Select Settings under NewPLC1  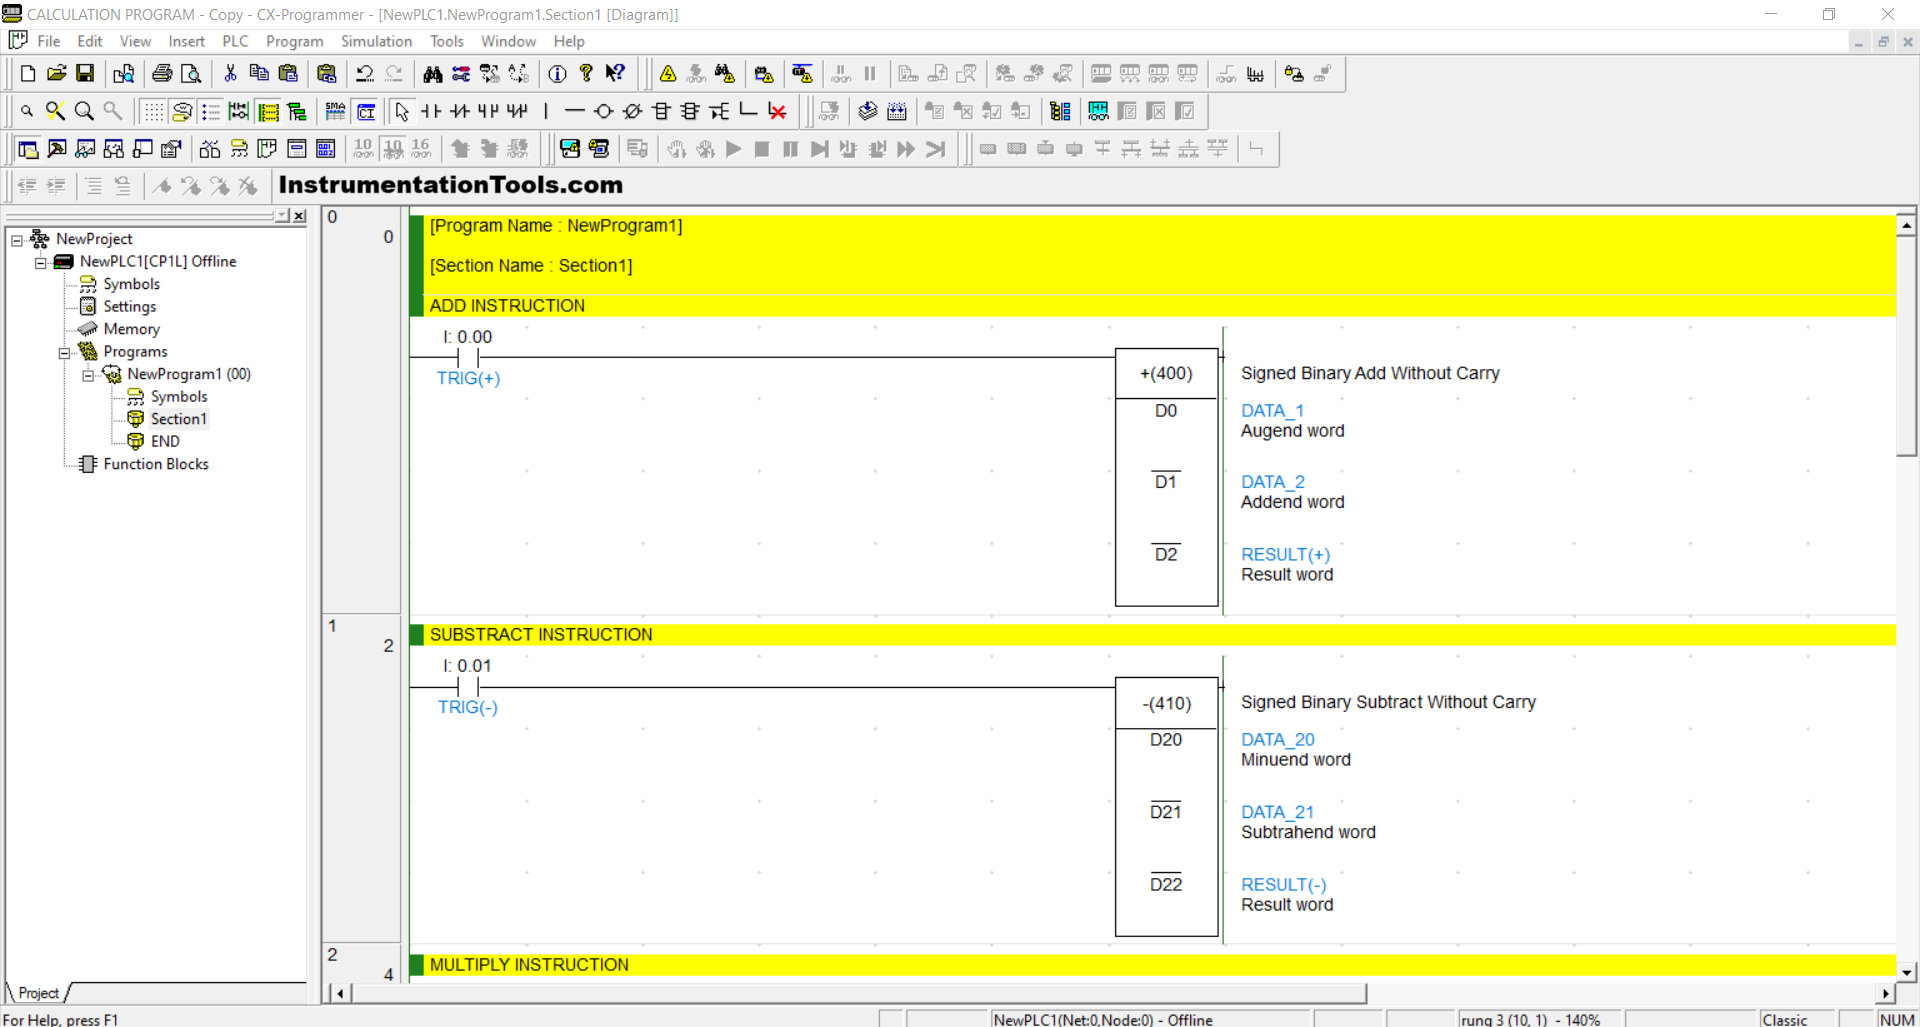130,306
